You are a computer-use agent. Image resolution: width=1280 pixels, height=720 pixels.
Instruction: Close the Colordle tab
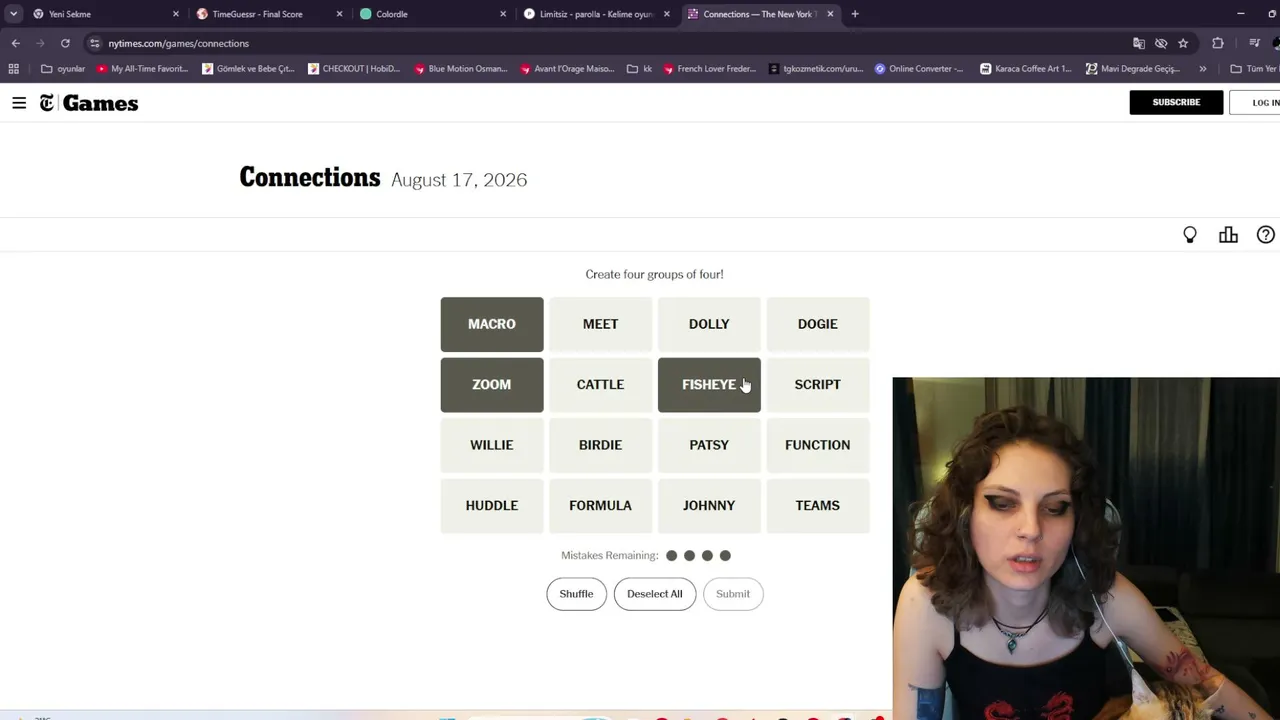[503, 14]
